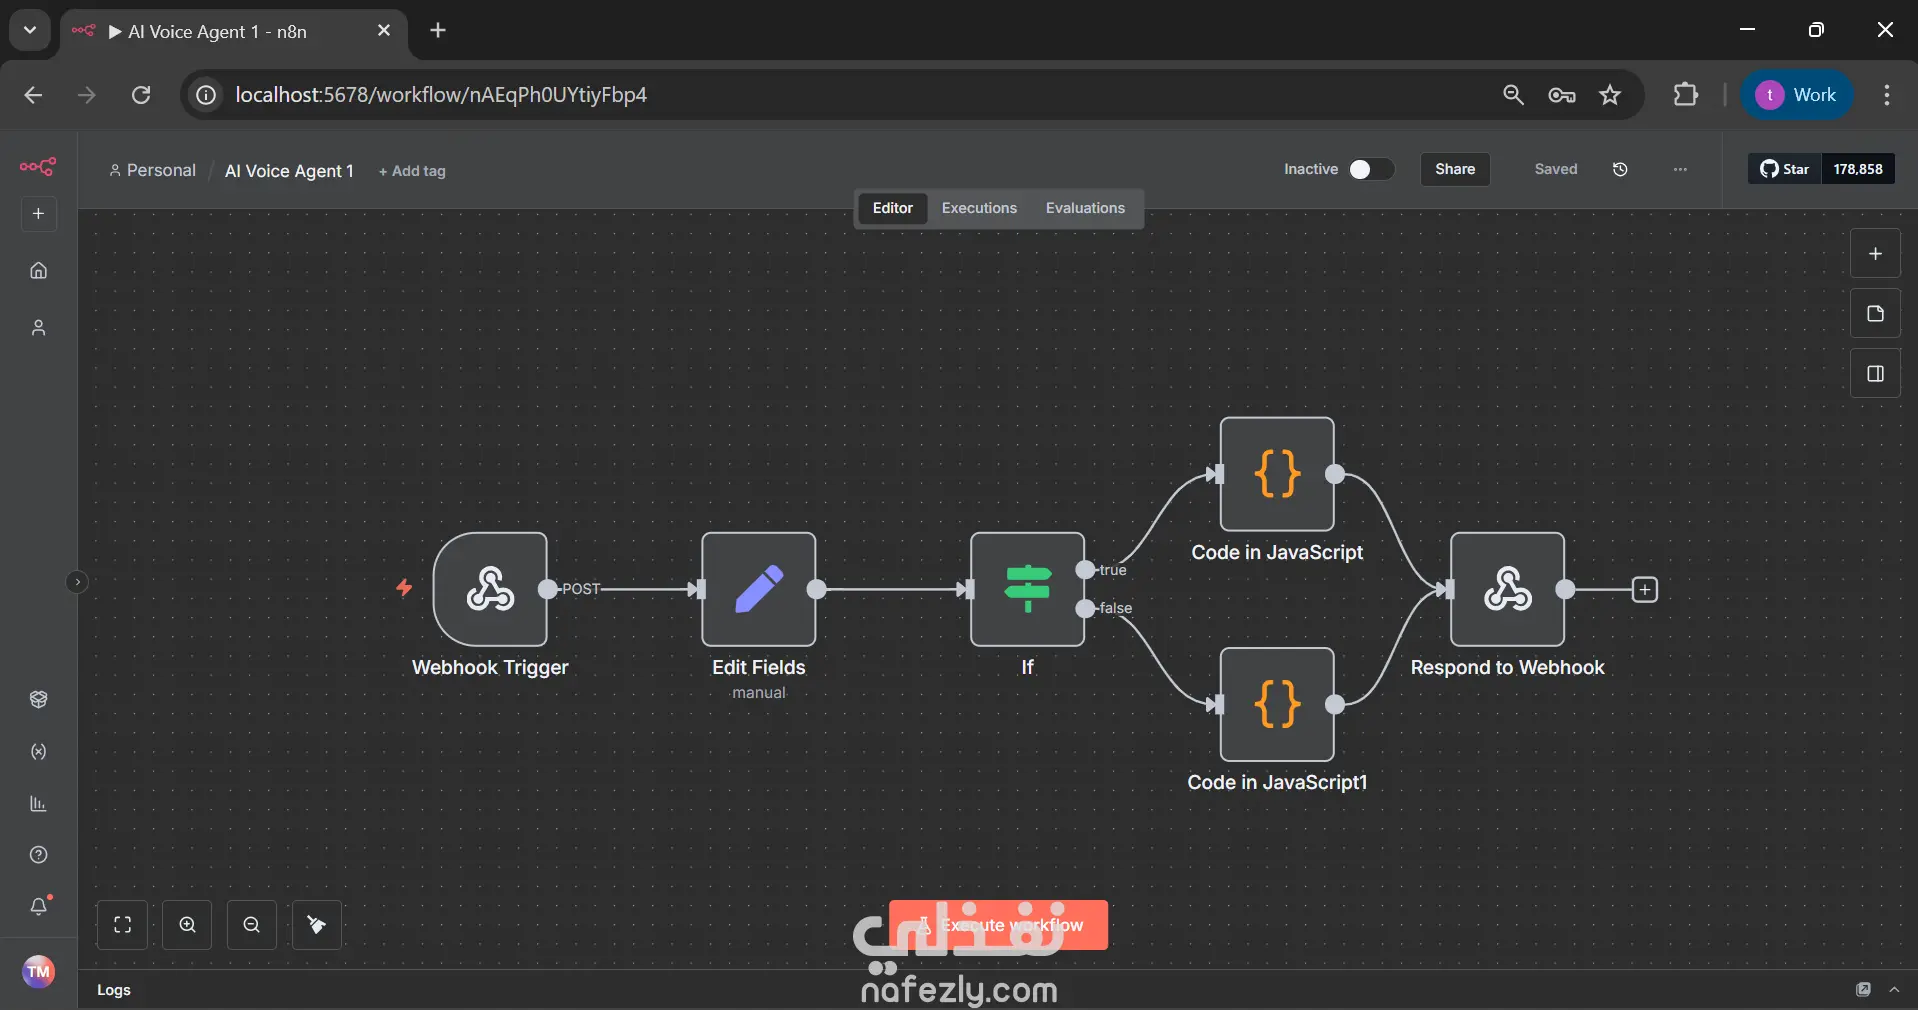The image size is (1918, 1010).
Task: Click the 178,858 star count
Action: [1858, 169]
